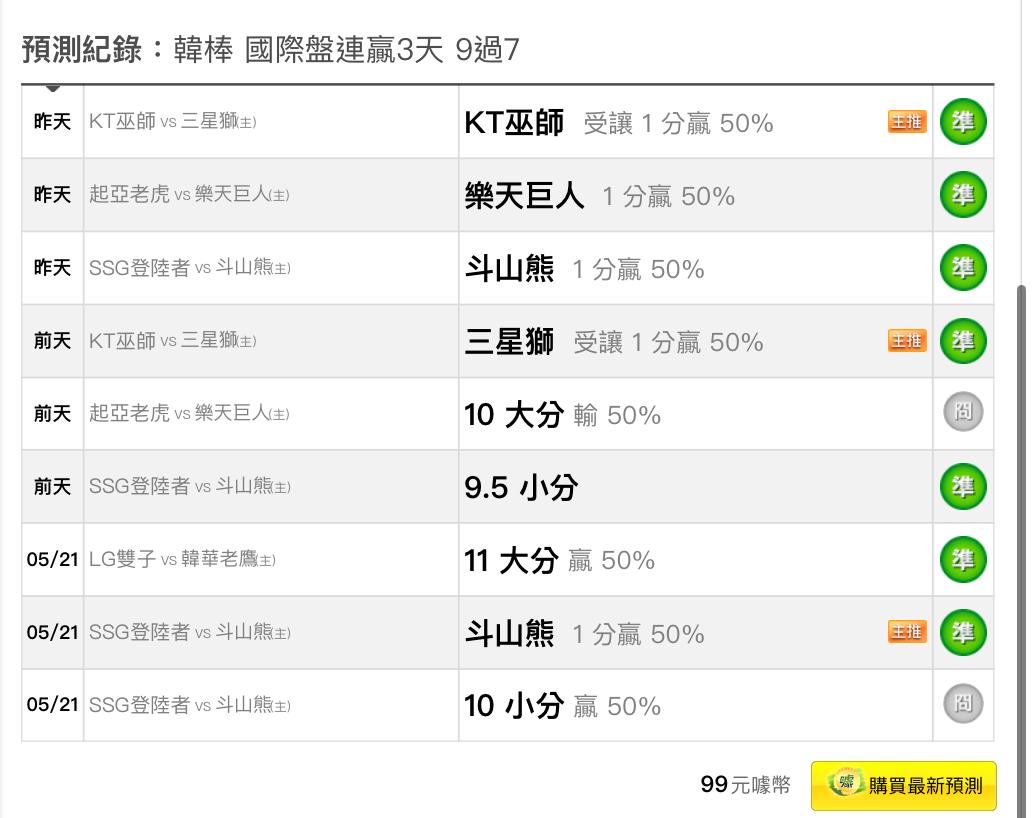This screenshot has height=818, width=1035.
Task: Click the 購買最新預測 button
Action: 904,786
